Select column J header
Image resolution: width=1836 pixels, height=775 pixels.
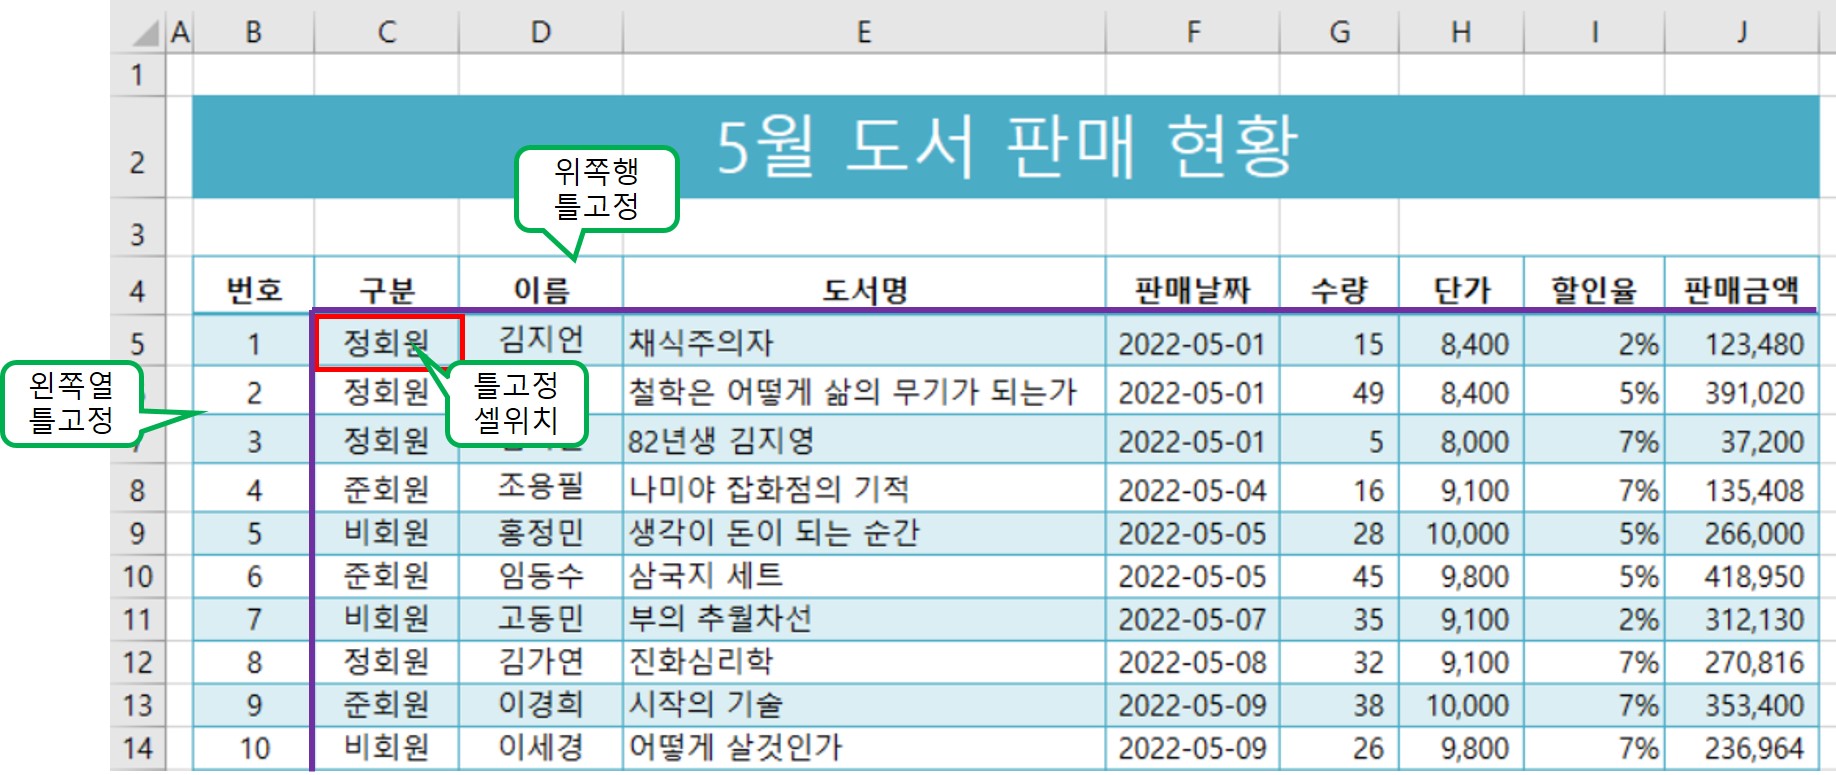(x=1742, y=33)
